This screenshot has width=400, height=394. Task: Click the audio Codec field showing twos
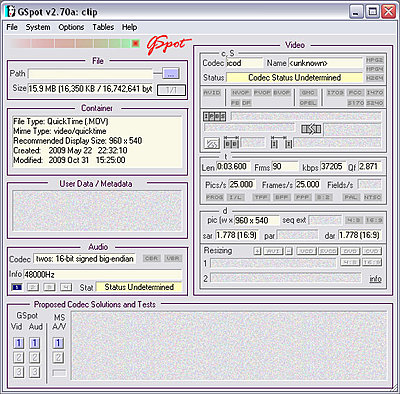point(85,259)
